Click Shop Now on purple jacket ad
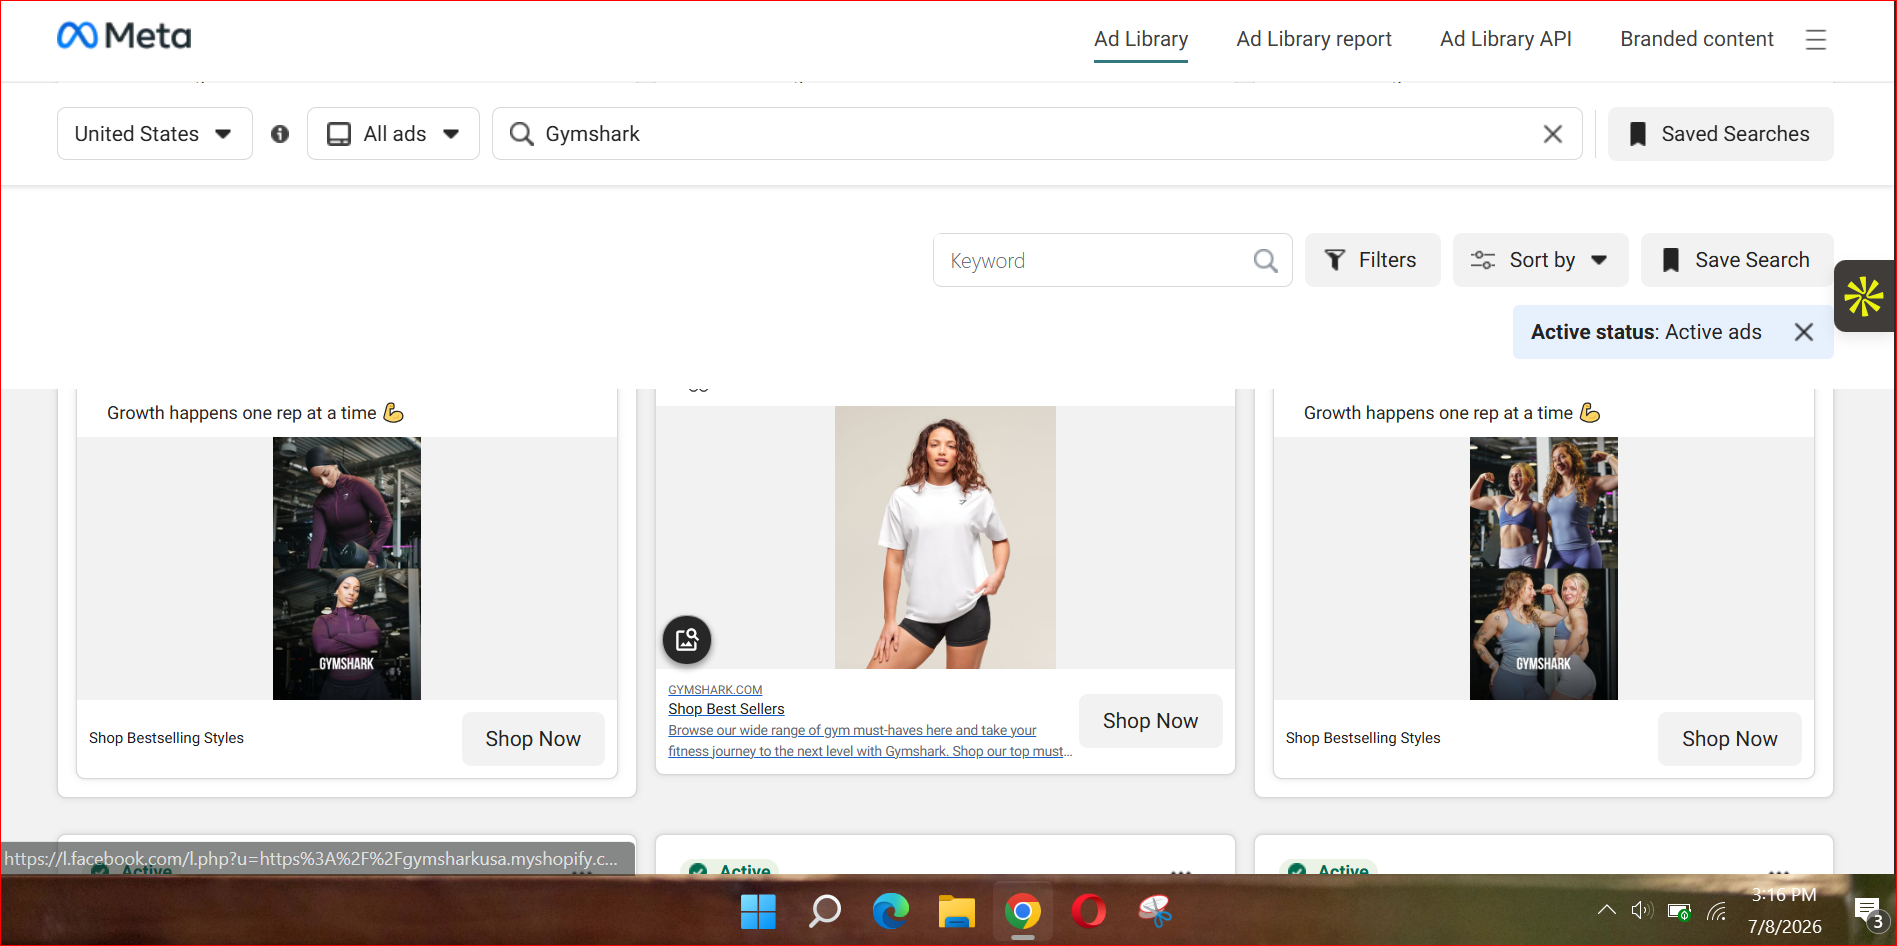This screenshot has width=1897, height=946. pyautogui.click(x=533, y=739)
